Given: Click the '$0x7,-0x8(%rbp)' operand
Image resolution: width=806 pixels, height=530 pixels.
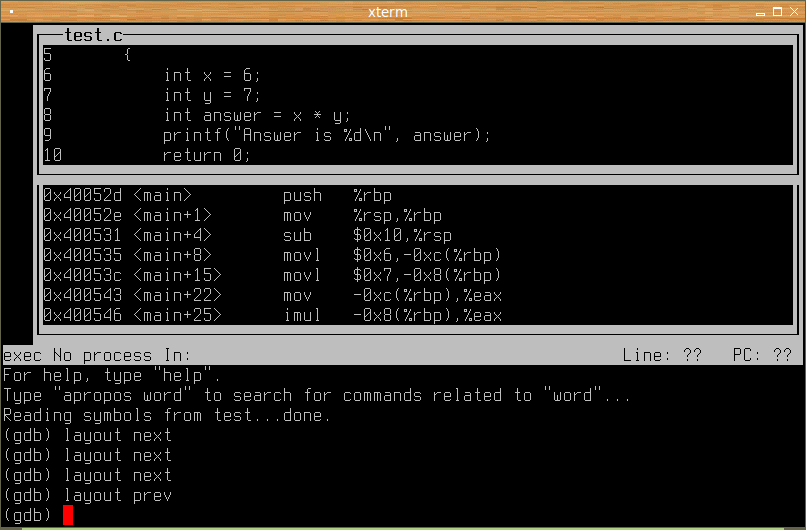Looking at the screenshot, I should click(x=427, y=275).
